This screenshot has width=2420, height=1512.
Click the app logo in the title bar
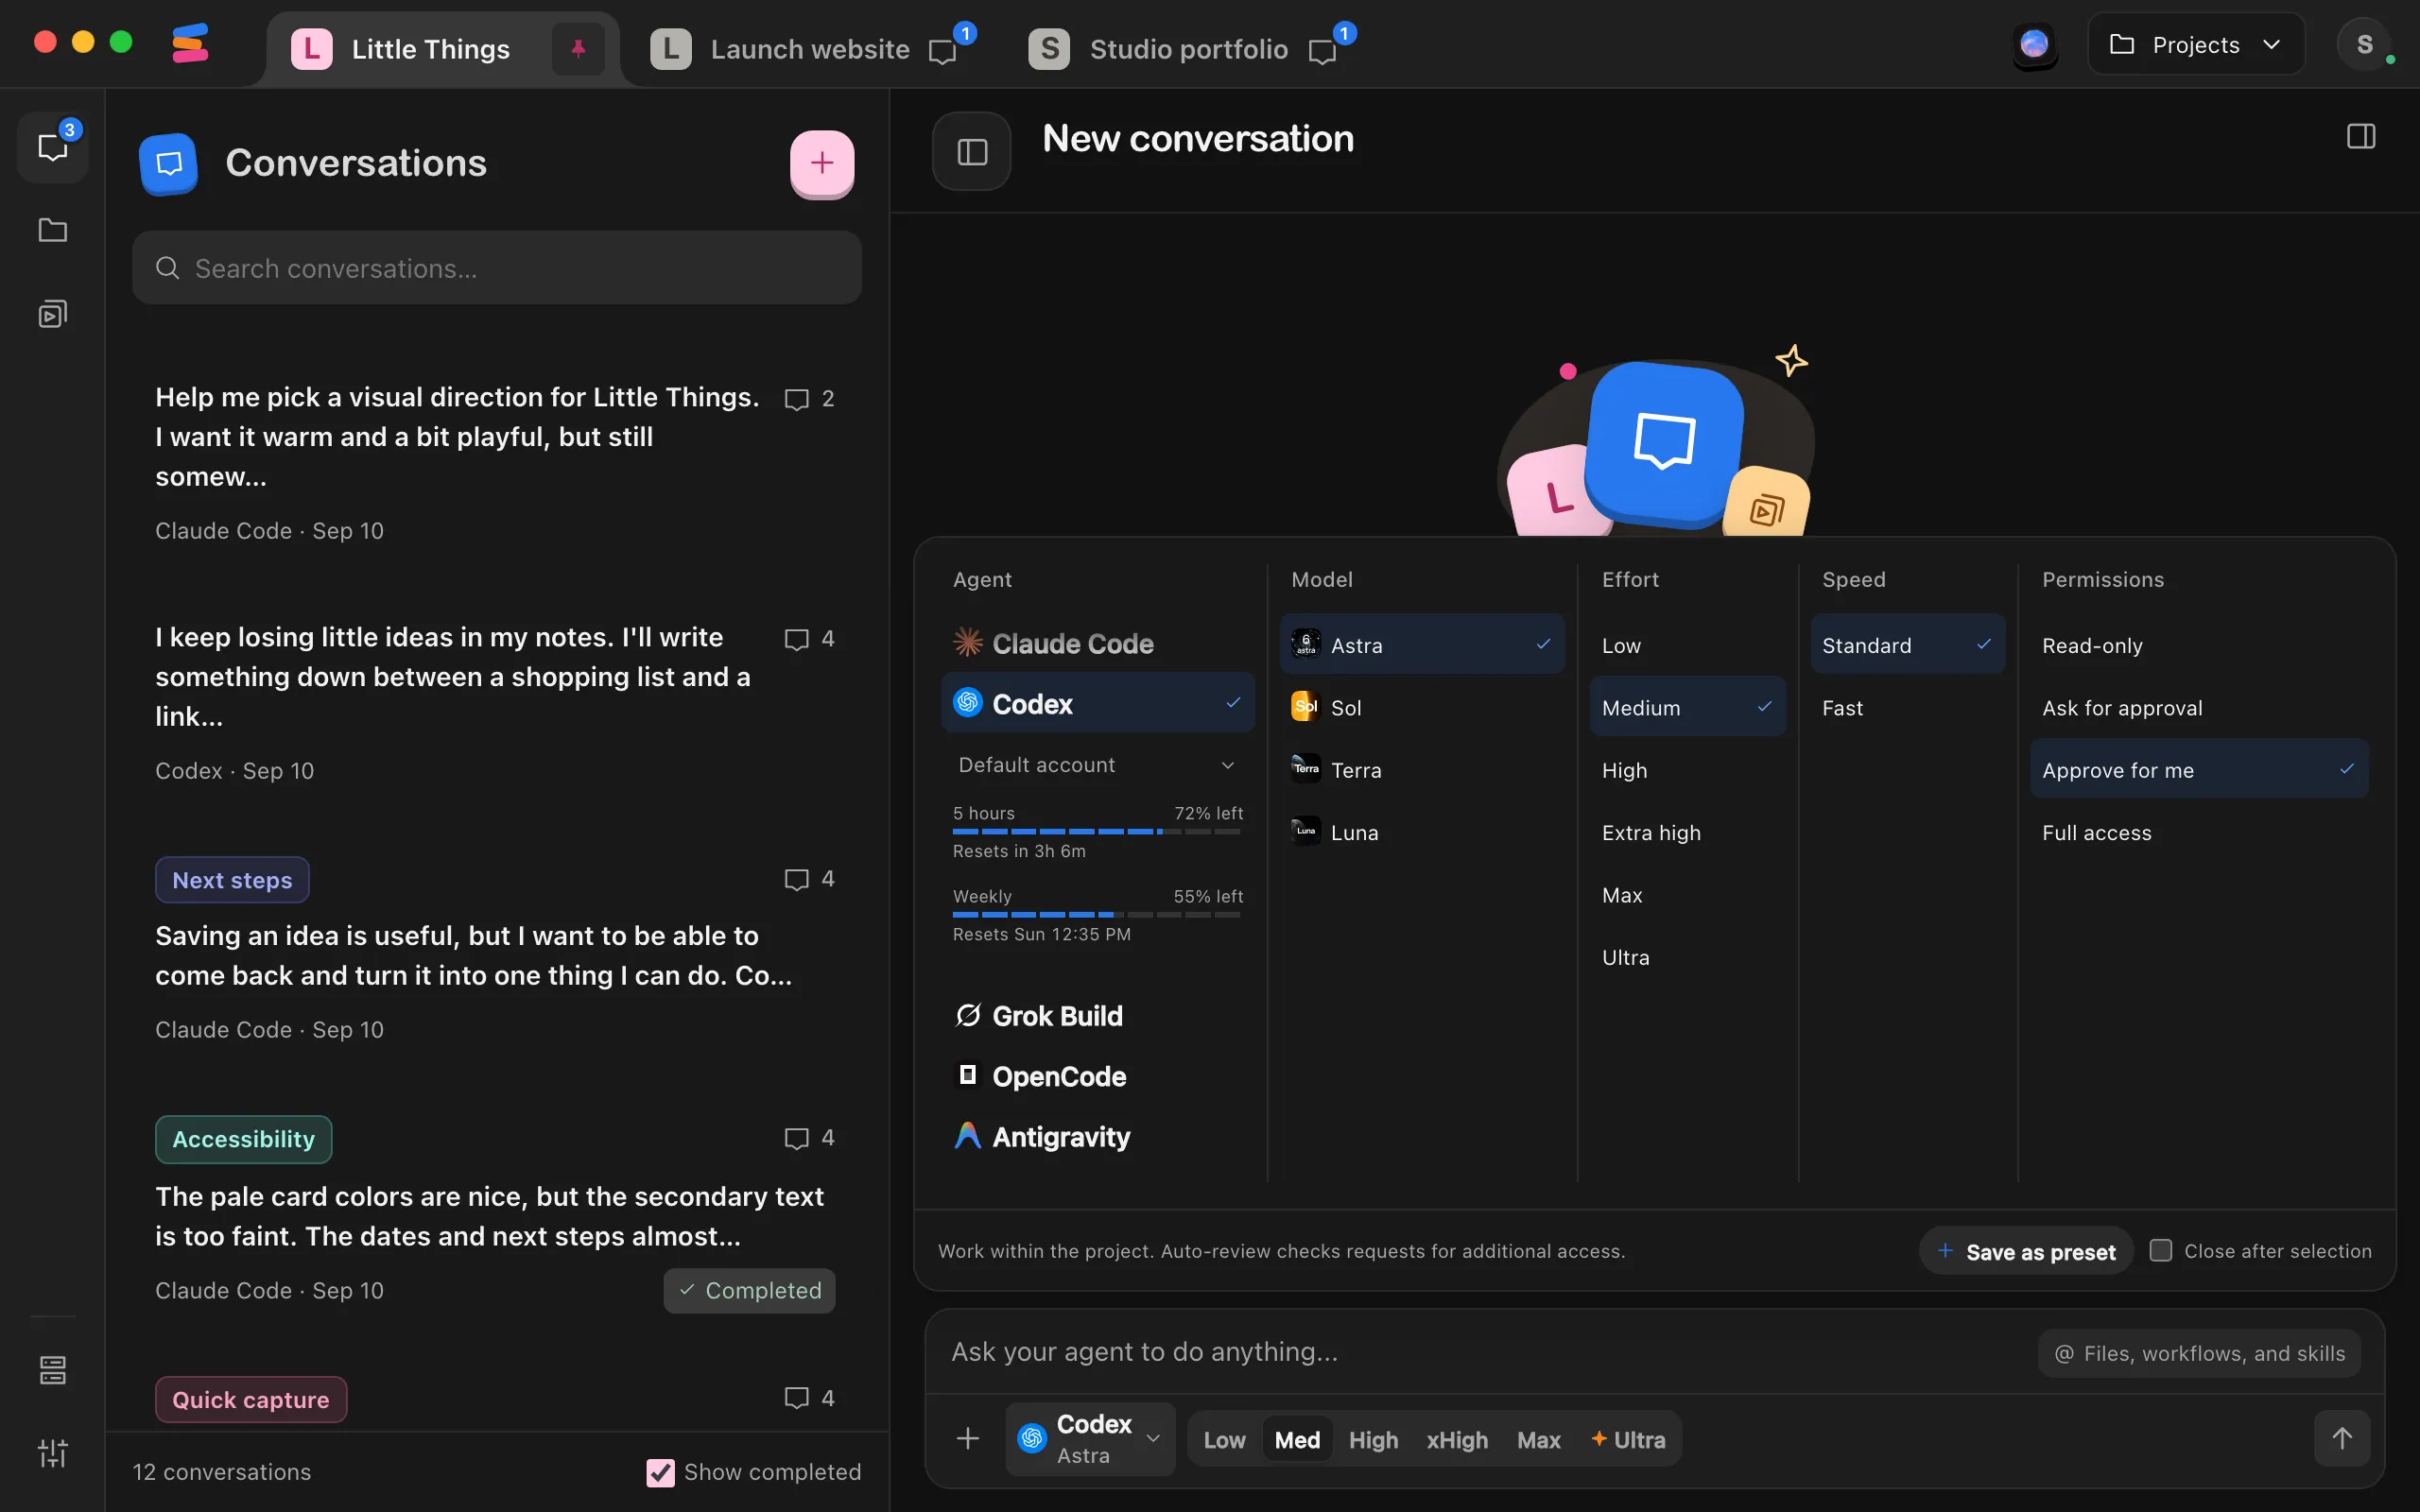tap(190, 44)
